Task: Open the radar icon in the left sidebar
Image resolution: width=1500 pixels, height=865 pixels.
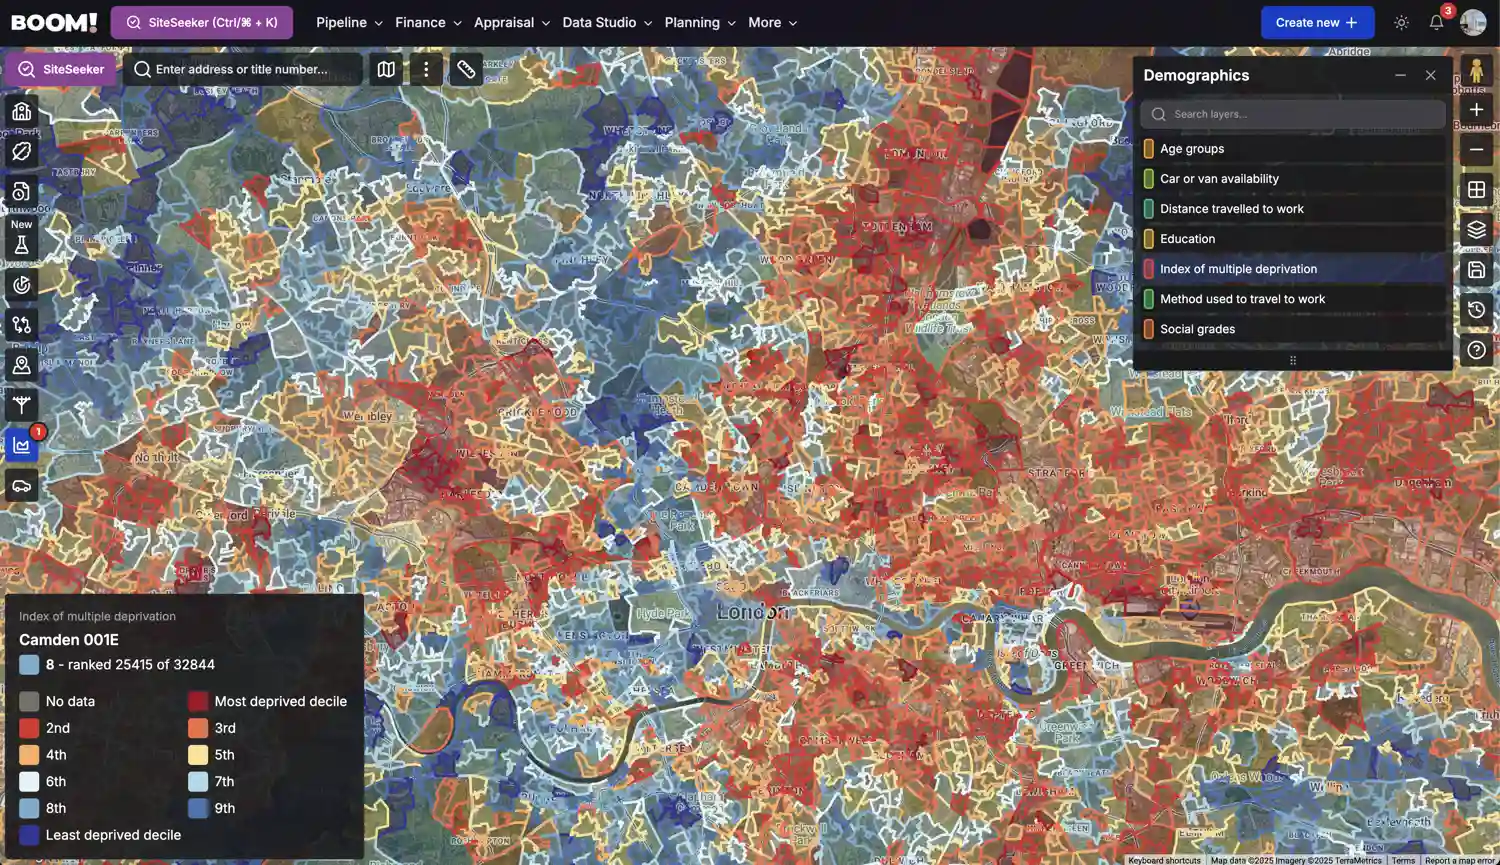Action: [21, 285]
